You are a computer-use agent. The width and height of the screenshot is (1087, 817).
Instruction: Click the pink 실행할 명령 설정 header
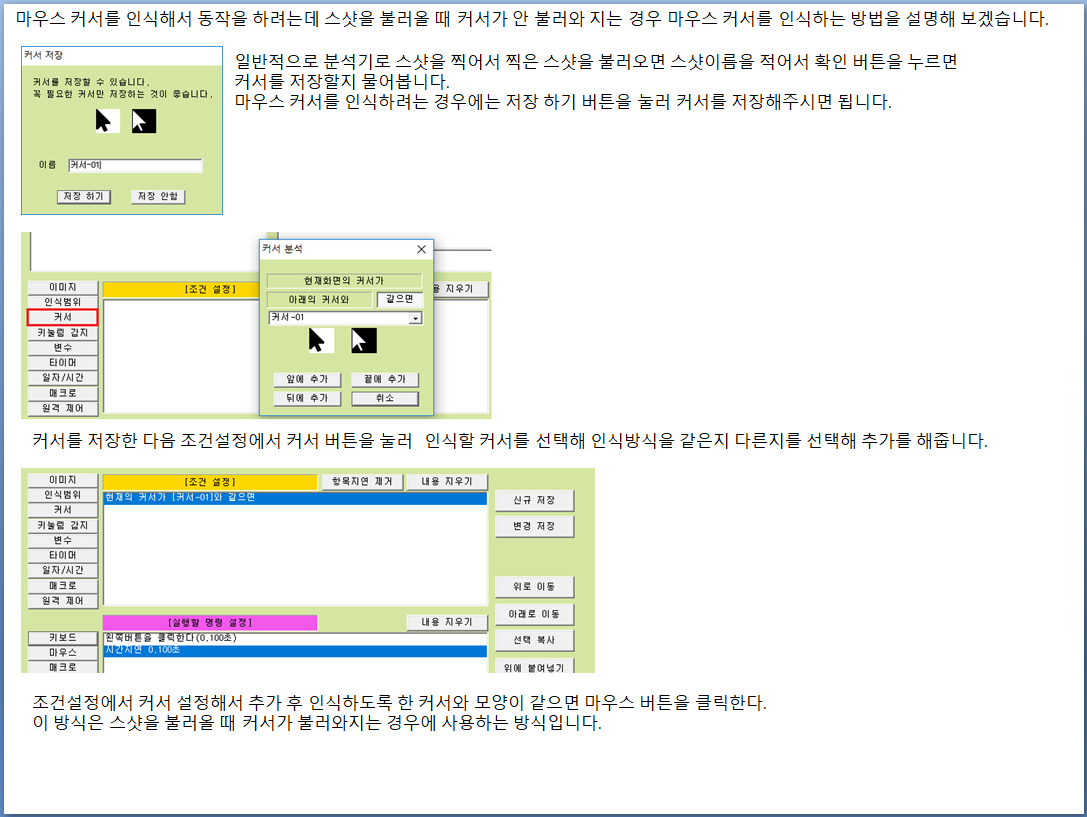pyautogui.click(x=209, y=622)
